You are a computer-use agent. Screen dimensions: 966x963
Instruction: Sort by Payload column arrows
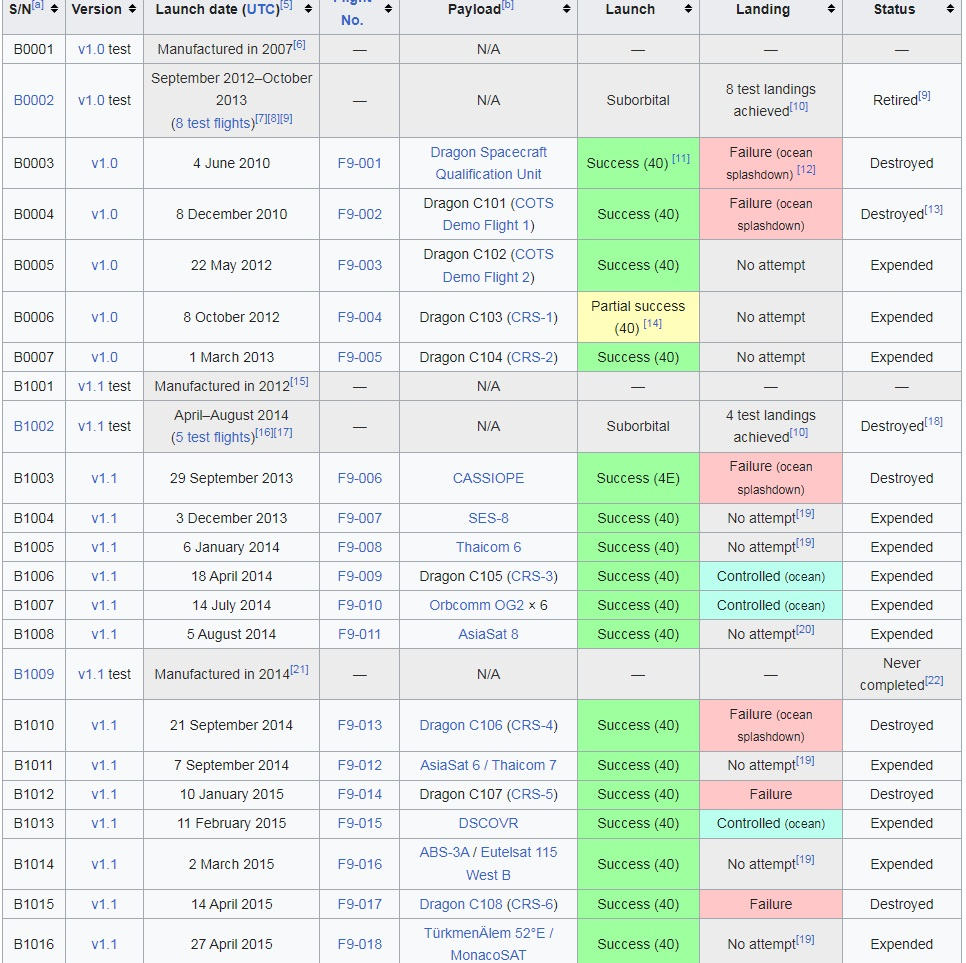pos(566,9)
